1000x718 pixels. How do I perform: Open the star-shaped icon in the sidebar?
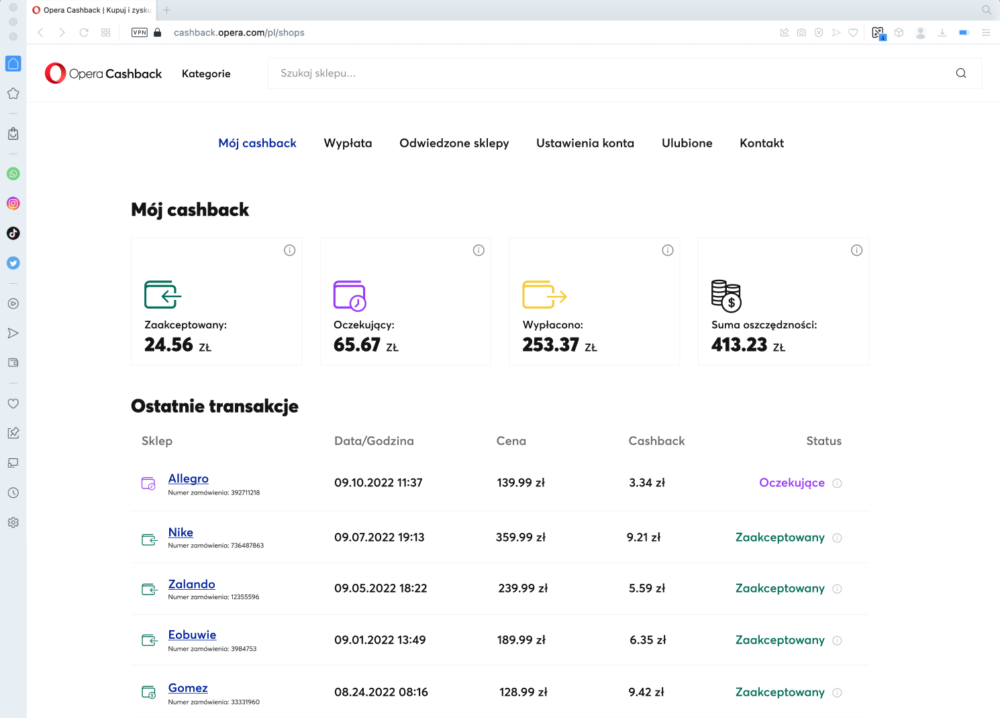pos(13,94)
